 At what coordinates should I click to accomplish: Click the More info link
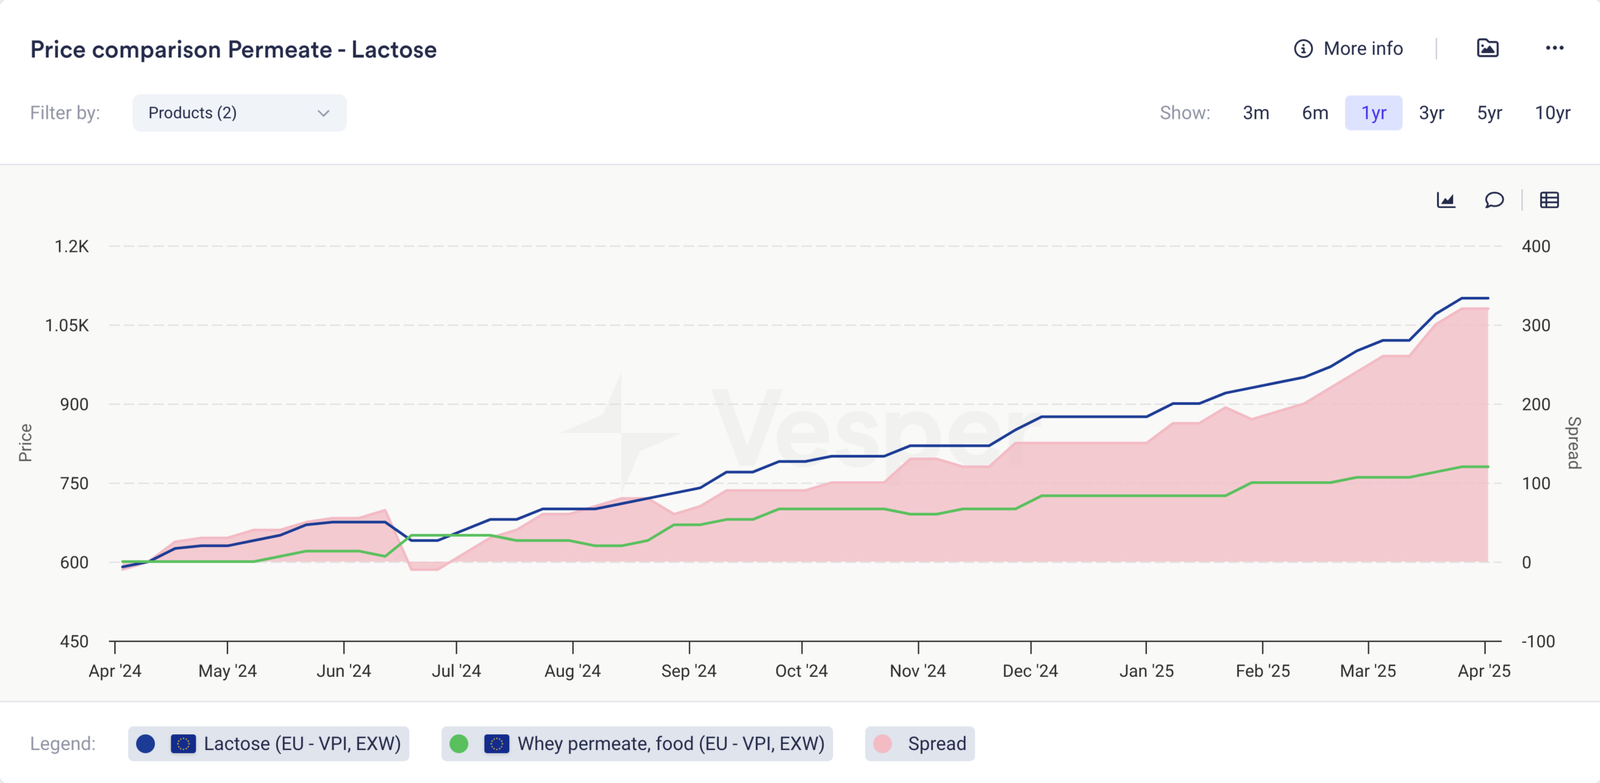1362,49
